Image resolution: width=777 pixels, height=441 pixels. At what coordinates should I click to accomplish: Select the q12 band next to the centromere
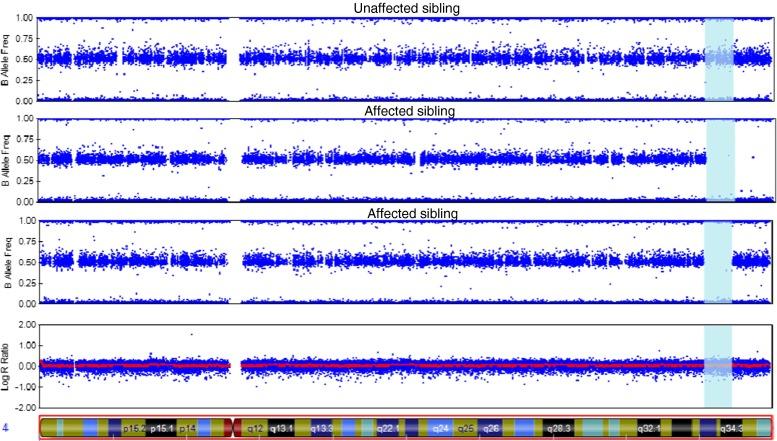[254, 428]
